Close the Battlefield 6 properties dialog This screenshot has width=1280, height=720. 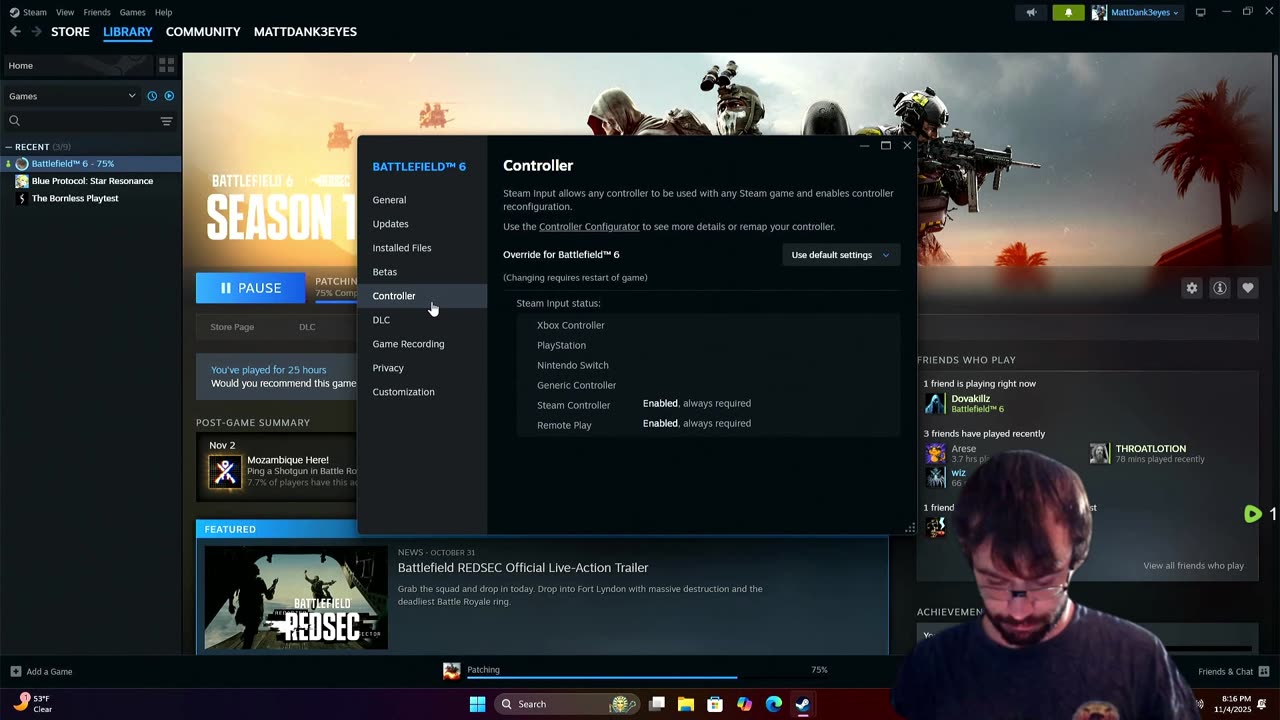coord(907,146)
